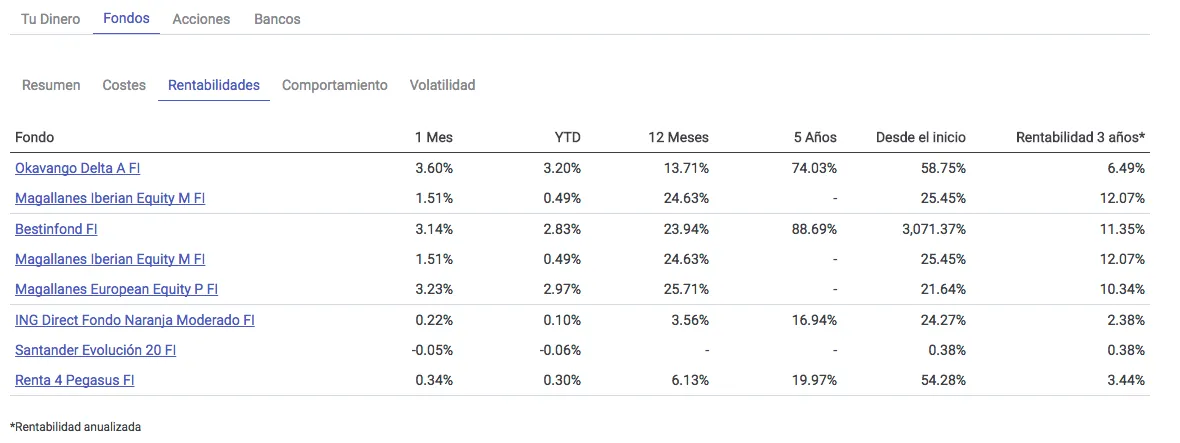This screenshot has height=443, width=1180.
Task: Click the YTD column header
Action: [x=567, y=137]
